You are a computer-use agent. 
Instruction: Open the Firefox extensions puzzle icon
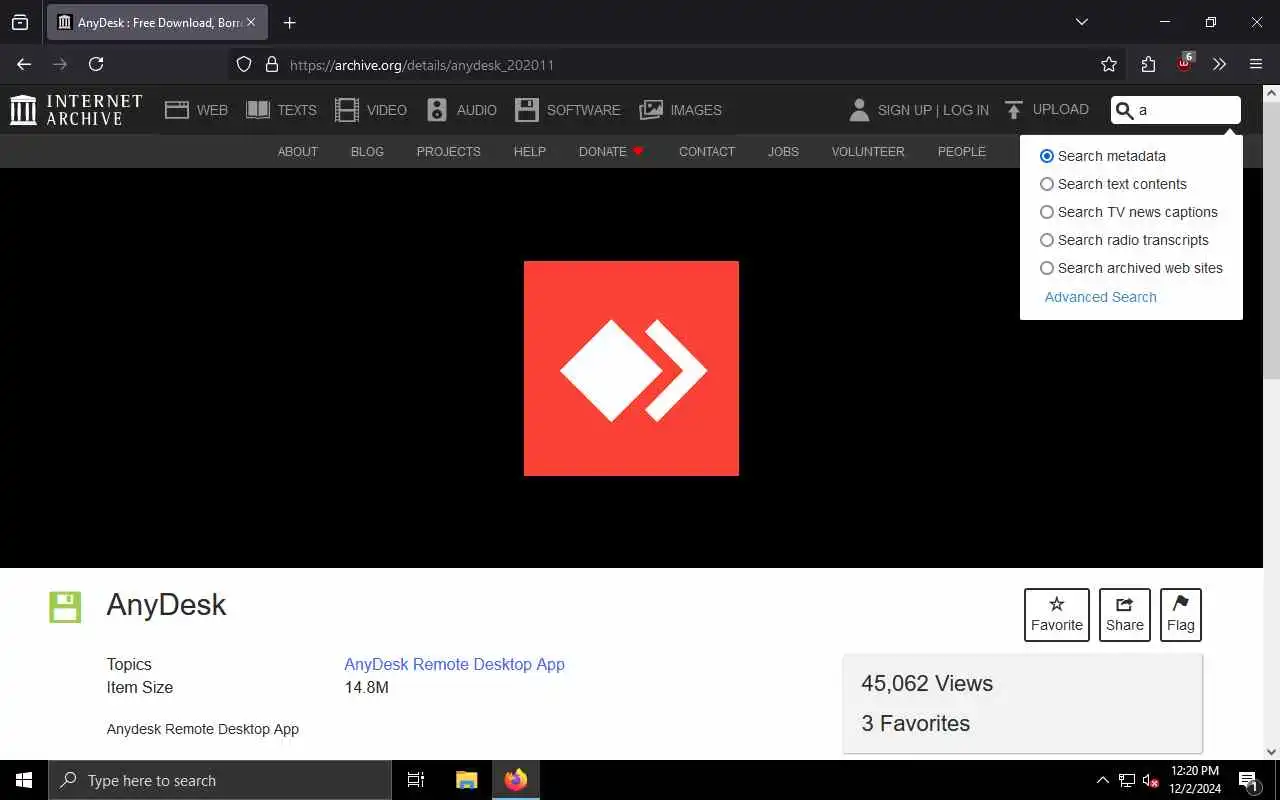click(x=1148, y=64)
